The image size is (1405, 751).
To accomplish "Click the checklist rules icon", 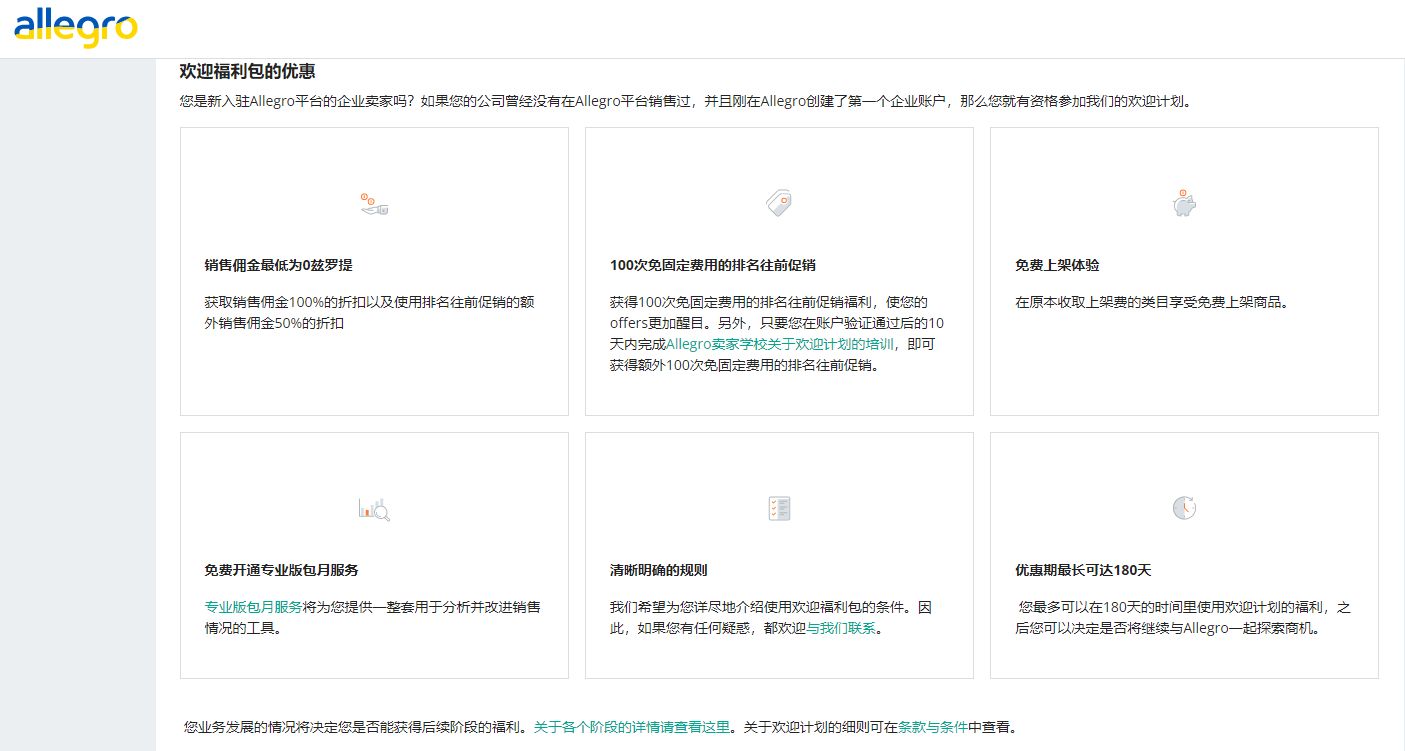I will 778,508.
